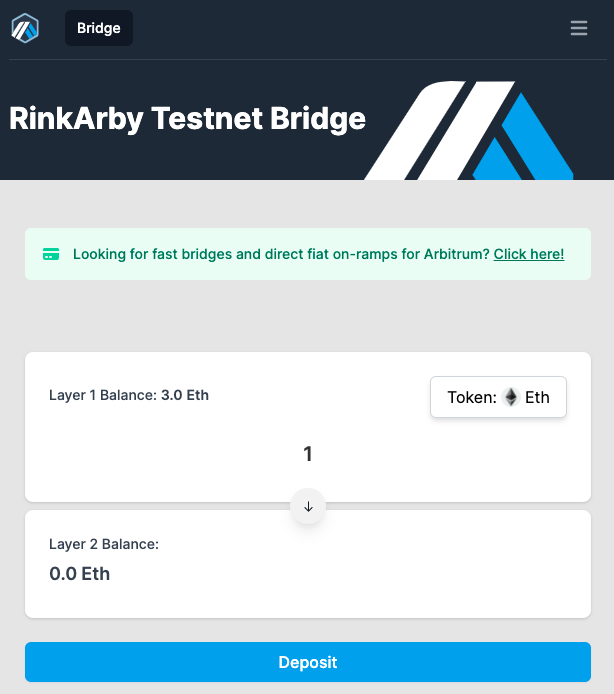Open the hamburger menu
This screenshot has height=694, width=614.
[x=579, y=28]
